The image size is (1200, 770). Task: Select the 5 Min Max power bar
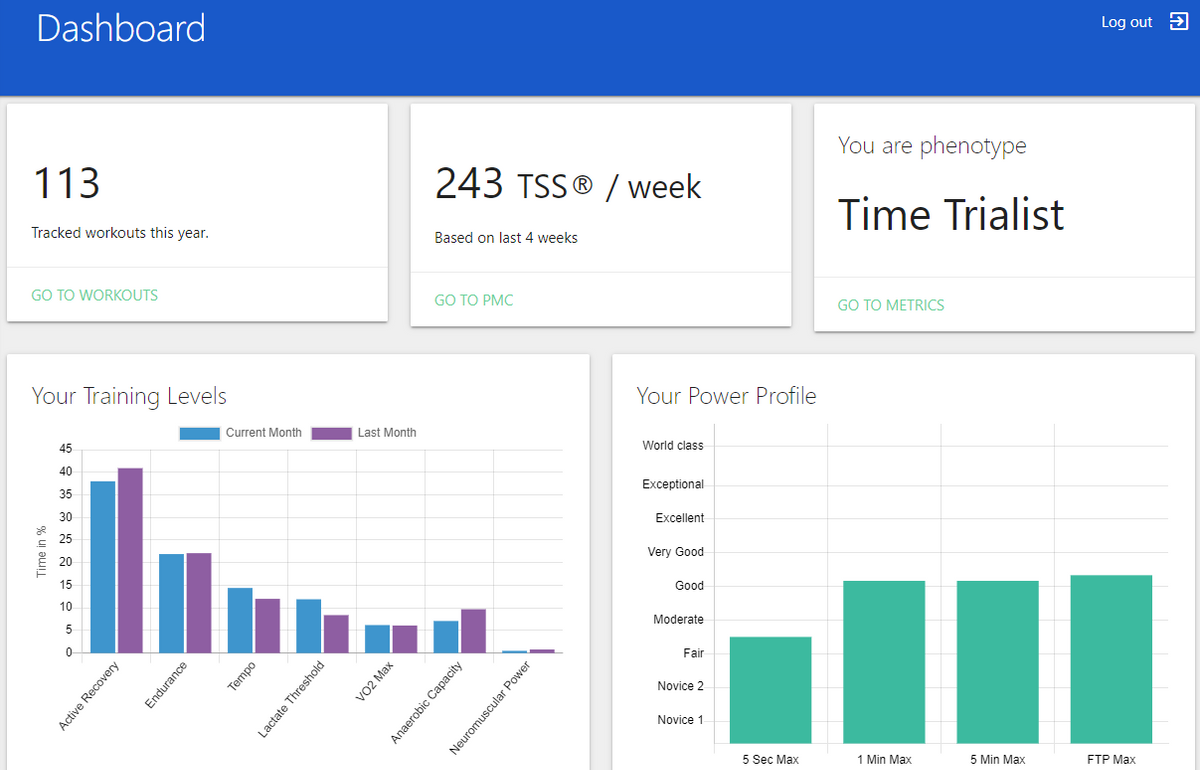click(x=997, y=662)
